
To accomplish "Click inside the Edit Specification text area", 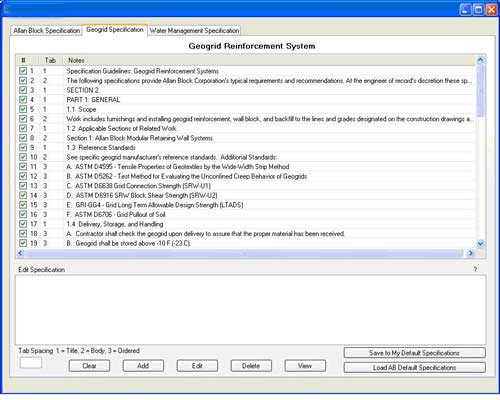I will [250, 310].
